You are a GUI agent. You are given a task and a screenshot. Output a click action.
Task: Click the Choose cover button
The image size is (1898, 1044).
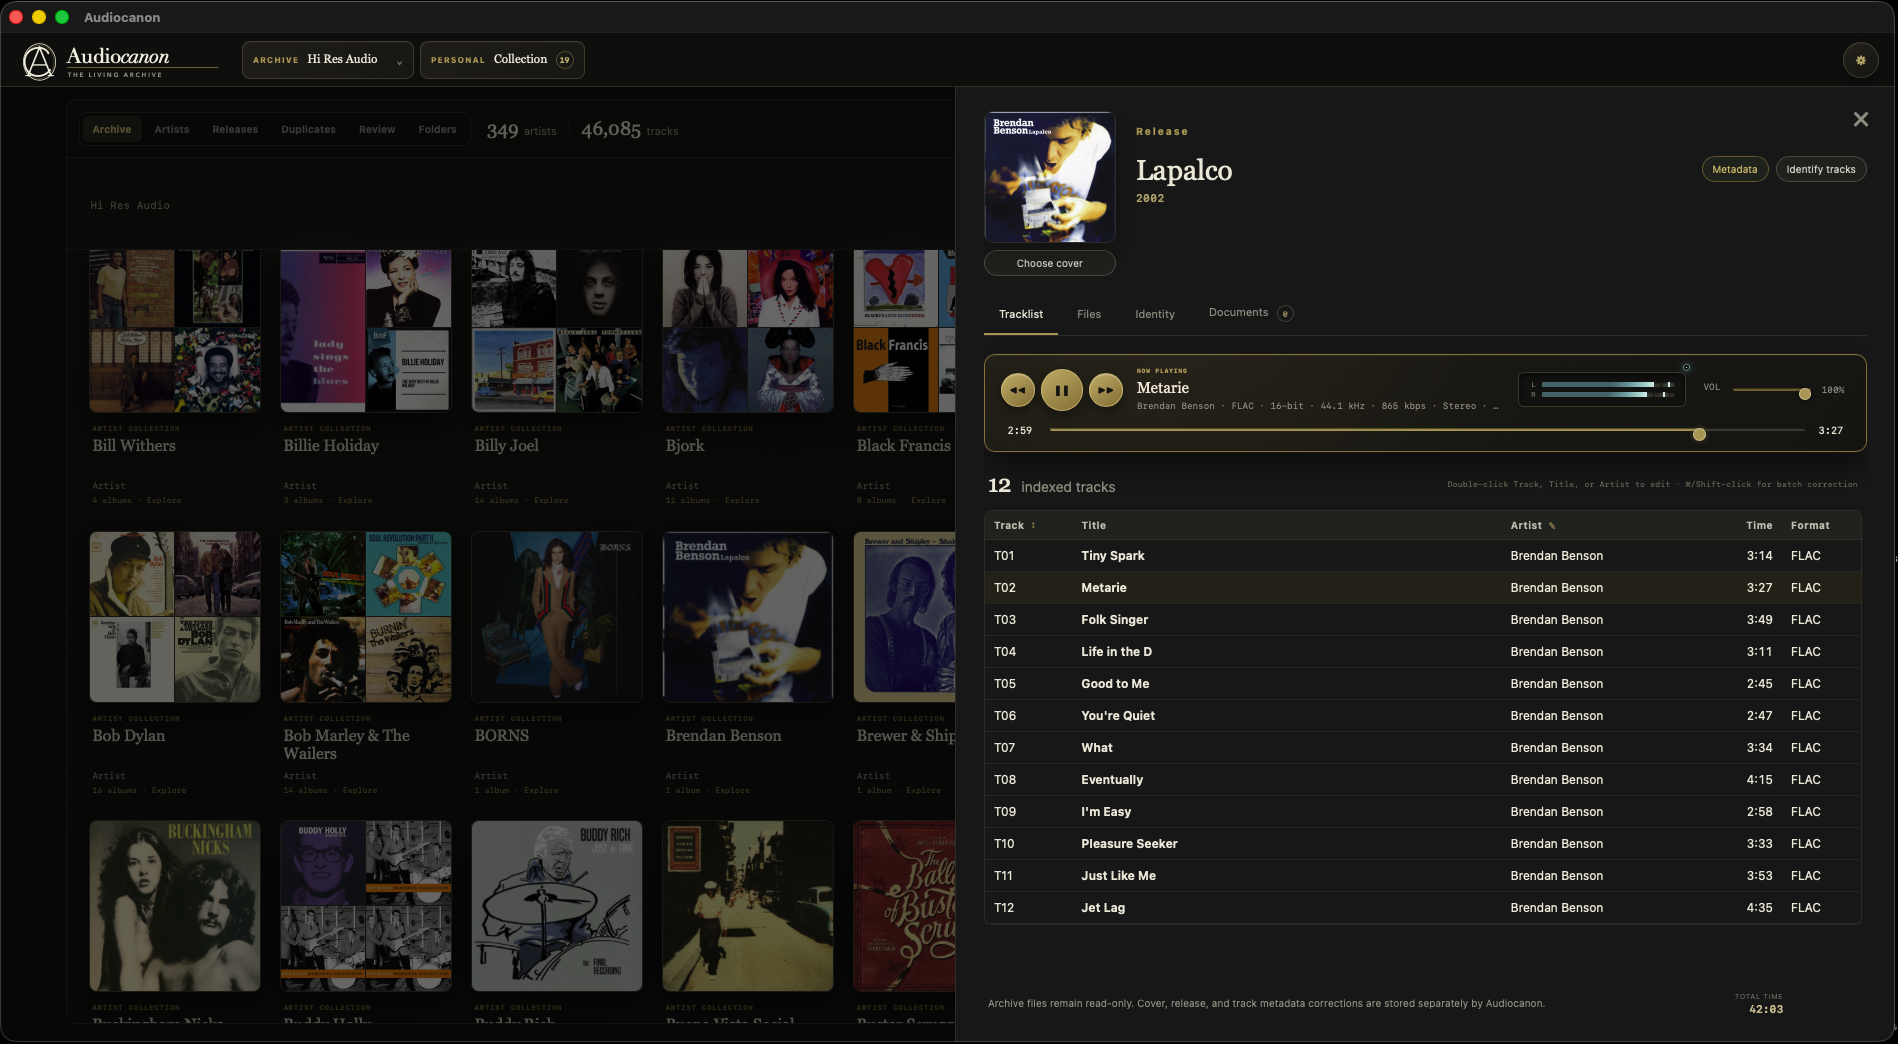(x=1050, y=263)
